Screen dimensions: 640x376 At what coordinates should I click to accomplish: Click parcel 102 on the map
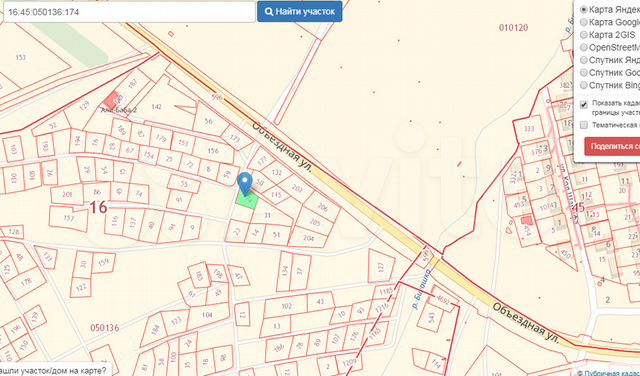[287, 306]
